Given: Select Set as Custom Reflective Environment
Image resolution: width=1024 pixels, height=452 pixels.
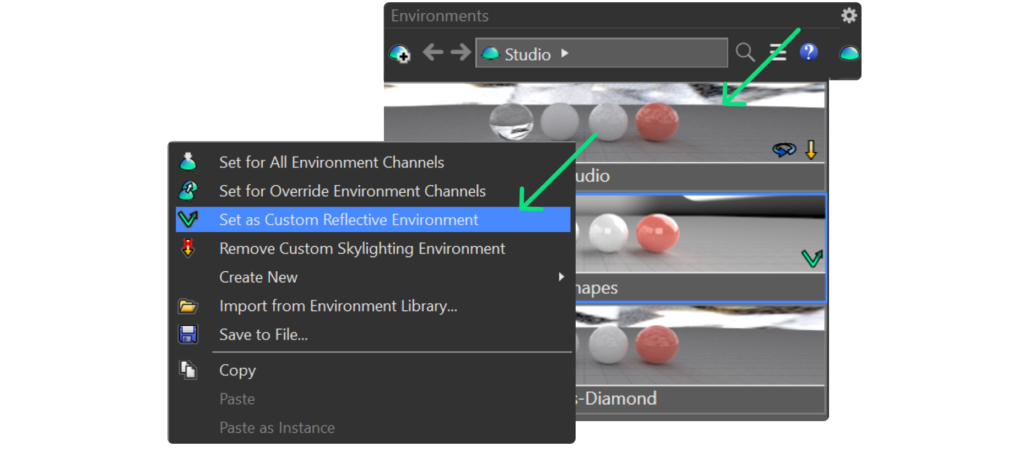Looking at the screenshot, I should point(349,220).
